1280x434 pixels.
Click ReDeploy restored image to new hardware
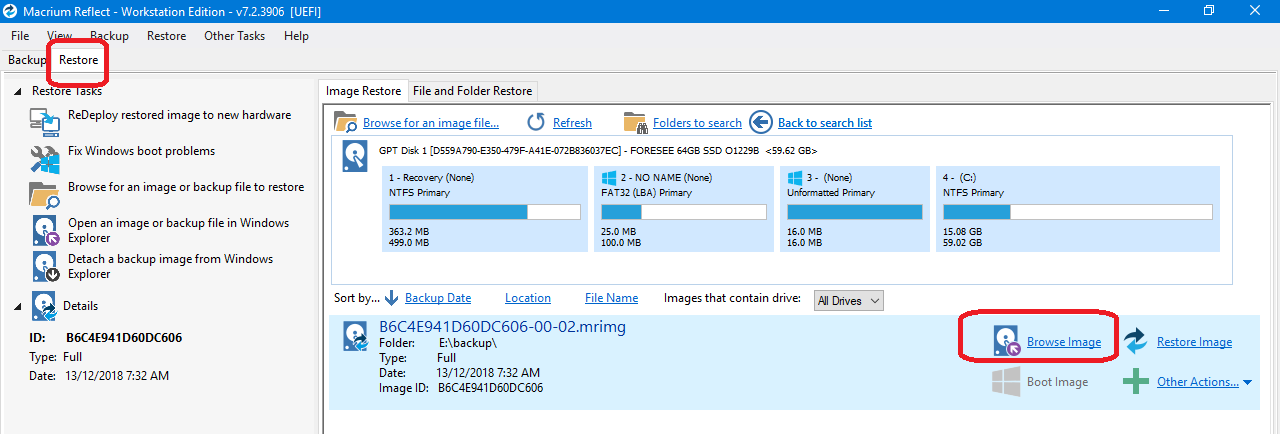click(180, 115)
